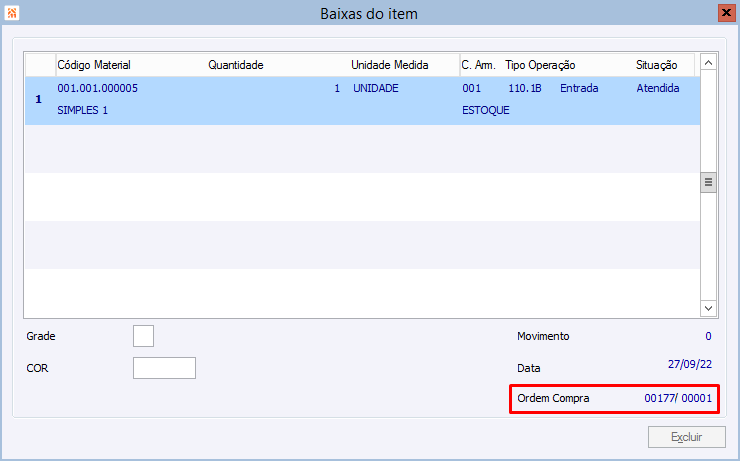Click the Quantidade column header
The width and height of the screenshot is (740, 461).
(236, 65)
